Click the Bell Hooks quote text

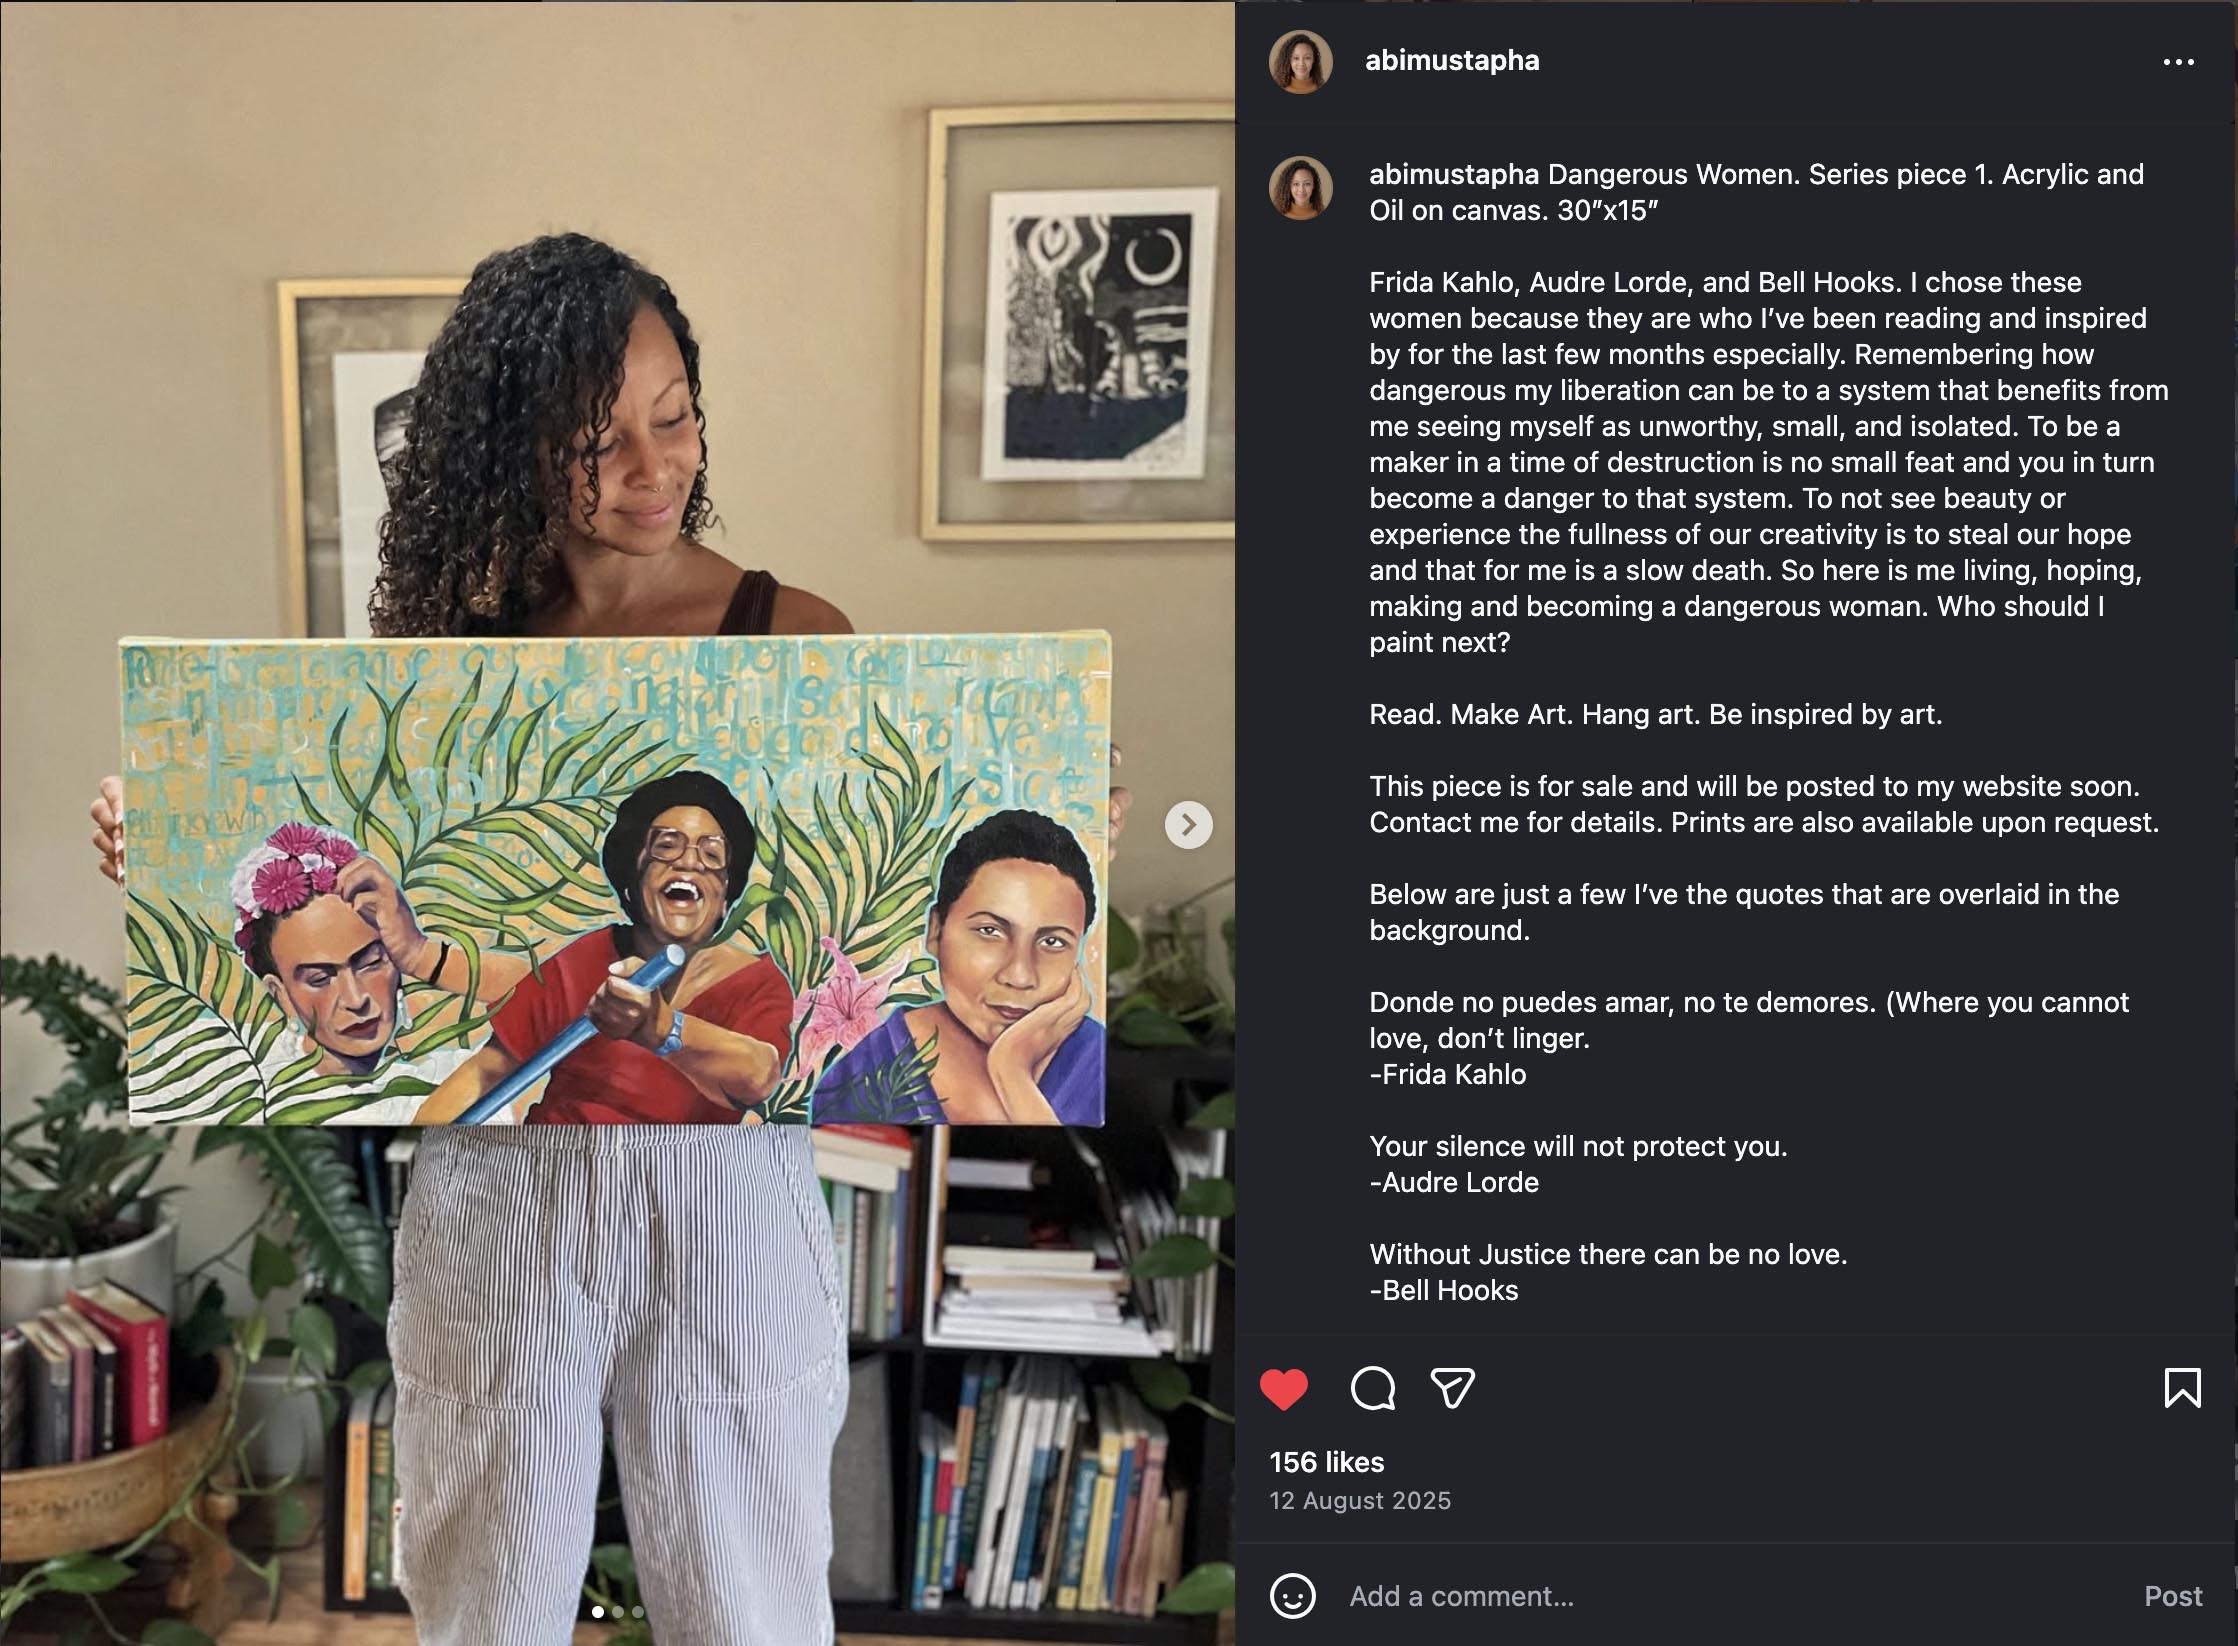click(x=1608, y=1254)
